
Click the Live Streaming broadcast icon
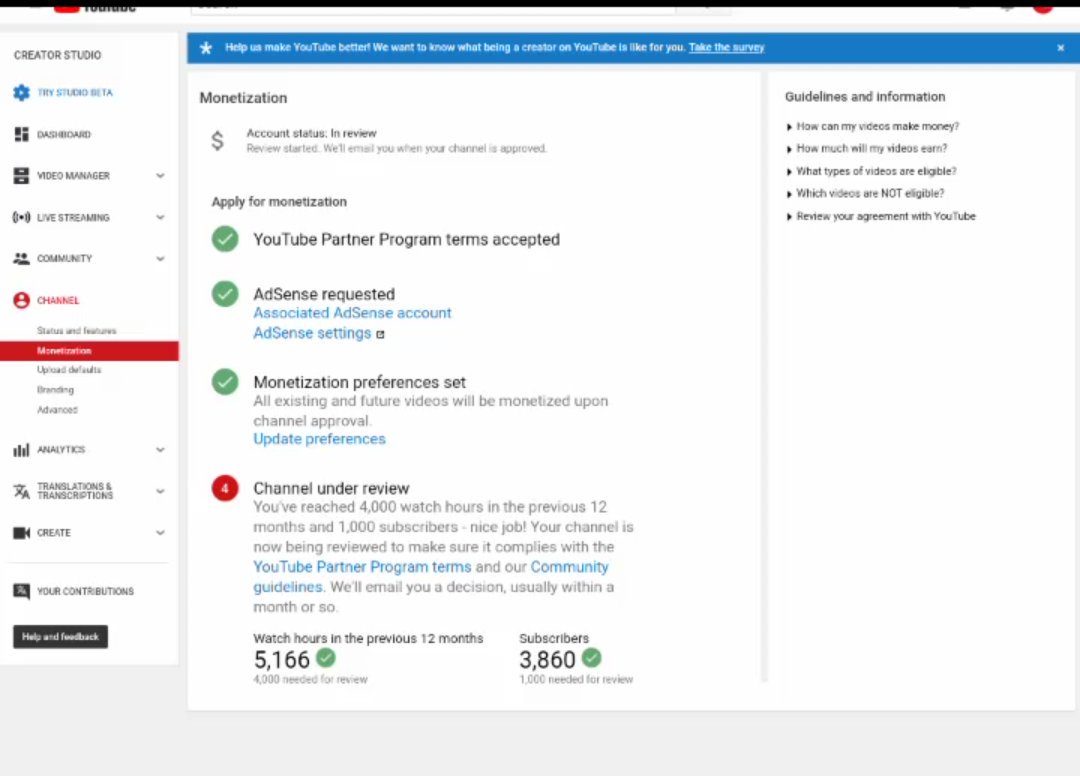tap(21, 218)
